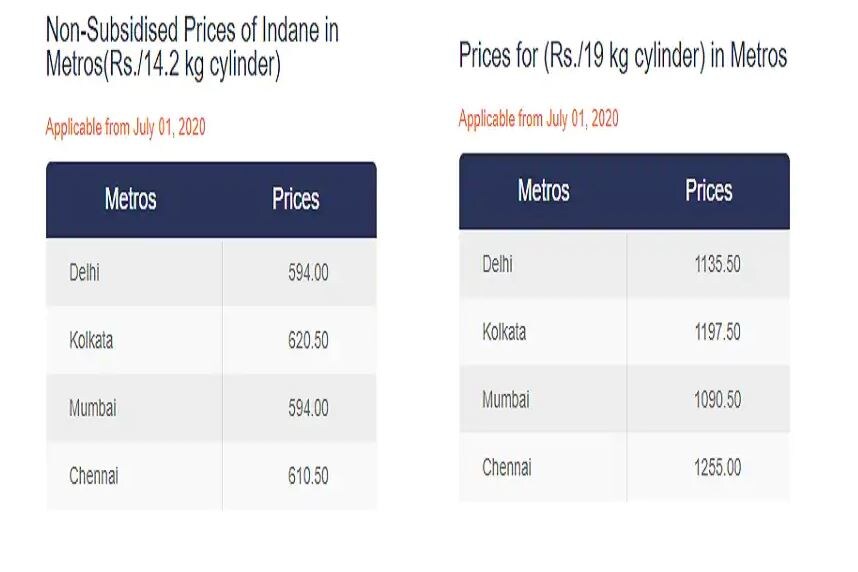The height and width of the screenshot is (572, 858).
Task: Click the Prices header in the 19 kg table
Action: (x=709, y=190)
